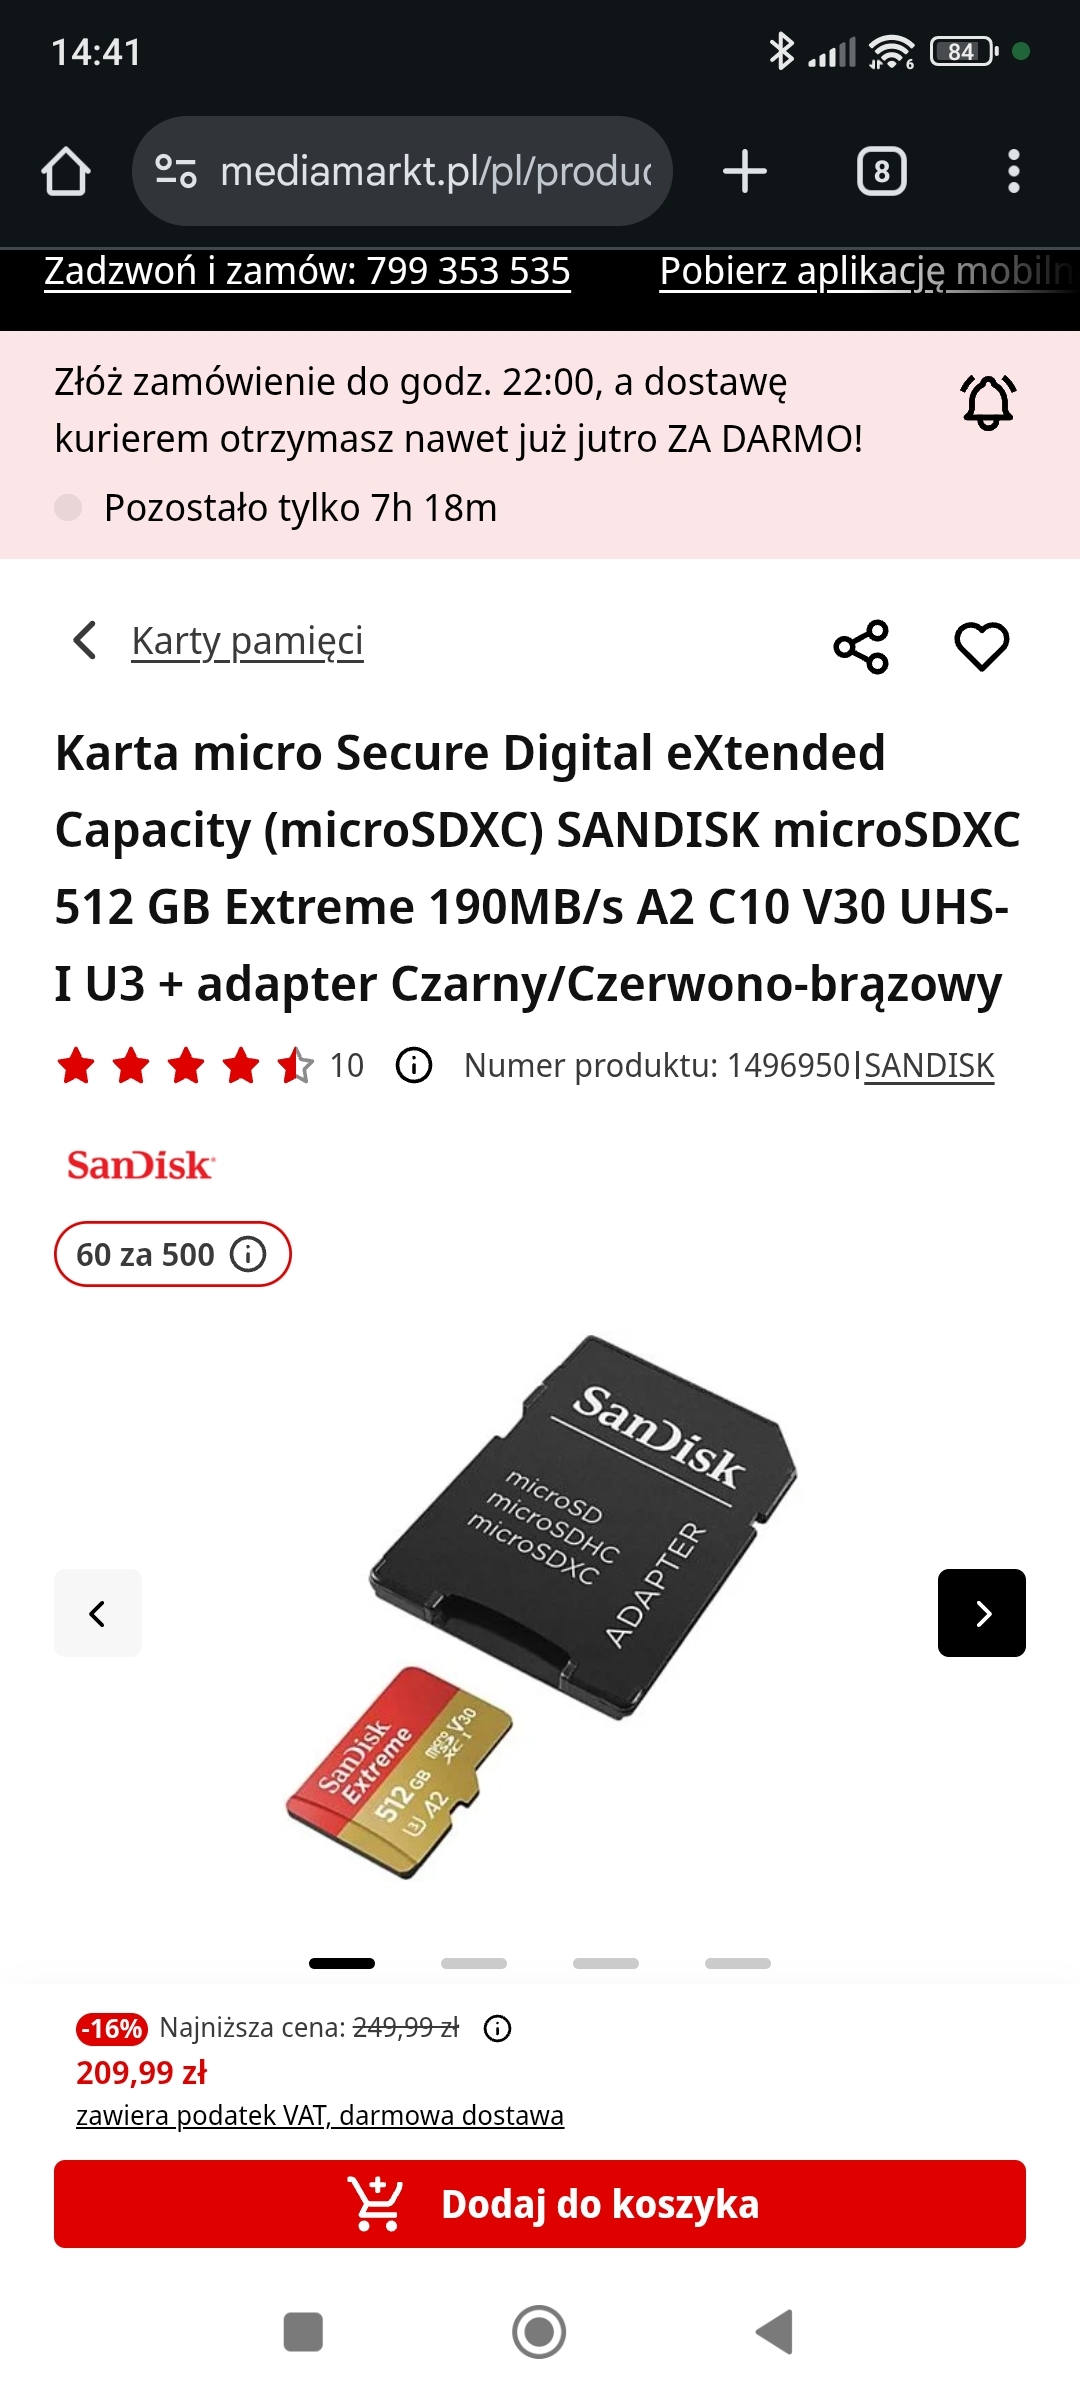The width and height of the screenshot is (1080, 2400).
Task: Open VAT and free delivery details link
Action: [x=320, y=2116]
